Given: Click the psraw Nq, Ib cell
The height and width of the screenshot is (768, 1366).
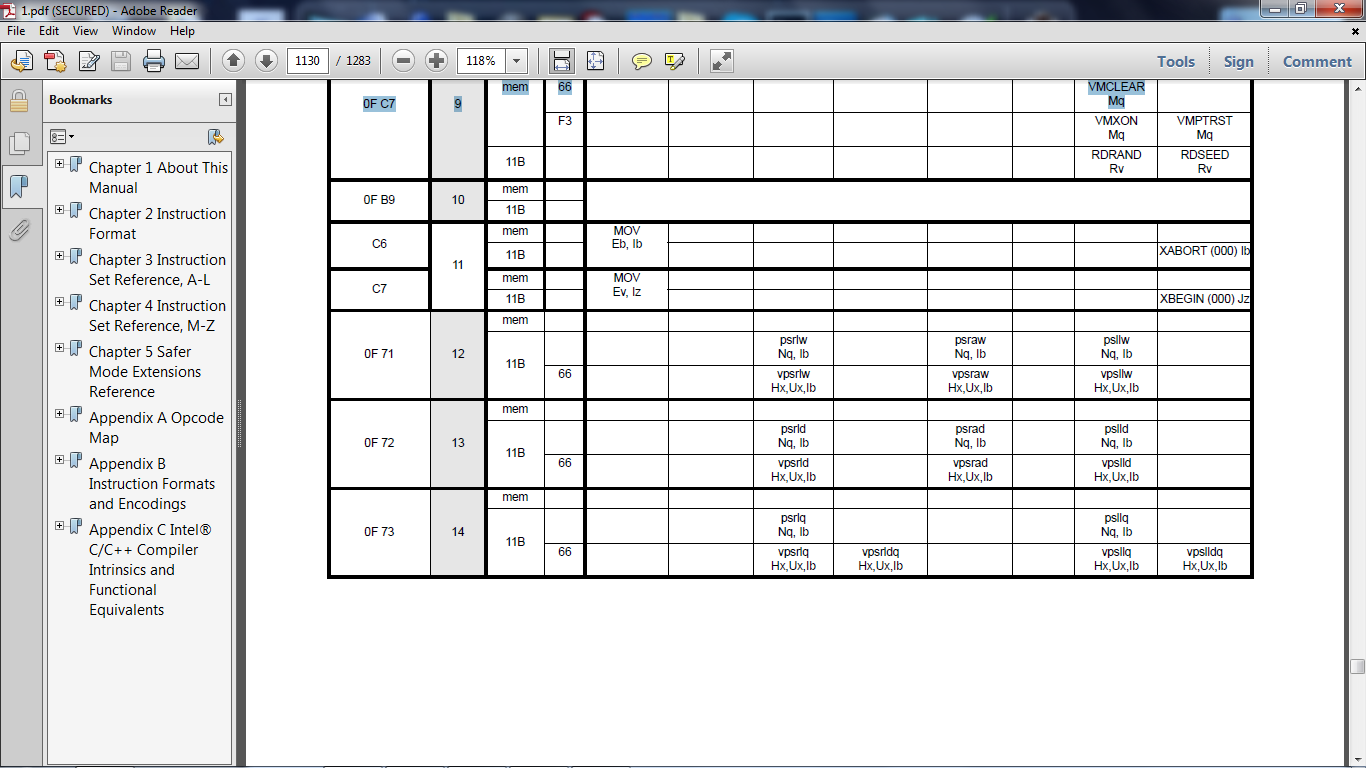Looking at the screenshot, I should [970, 347].
